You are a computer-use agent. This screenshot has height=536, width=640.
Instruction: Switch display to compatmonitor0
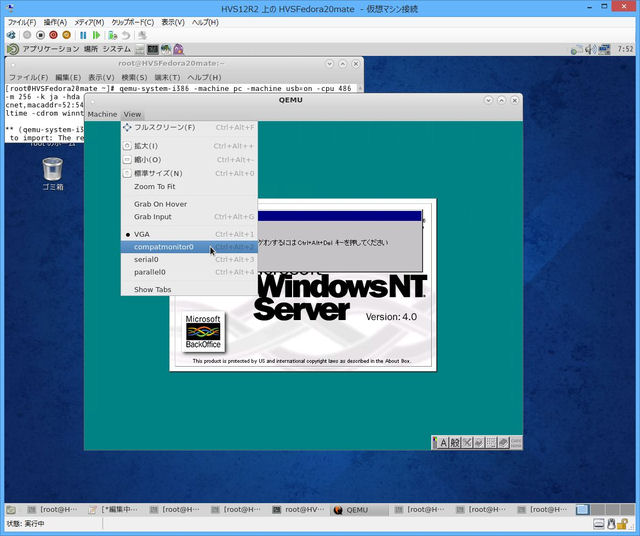click(x=189, y=247)
